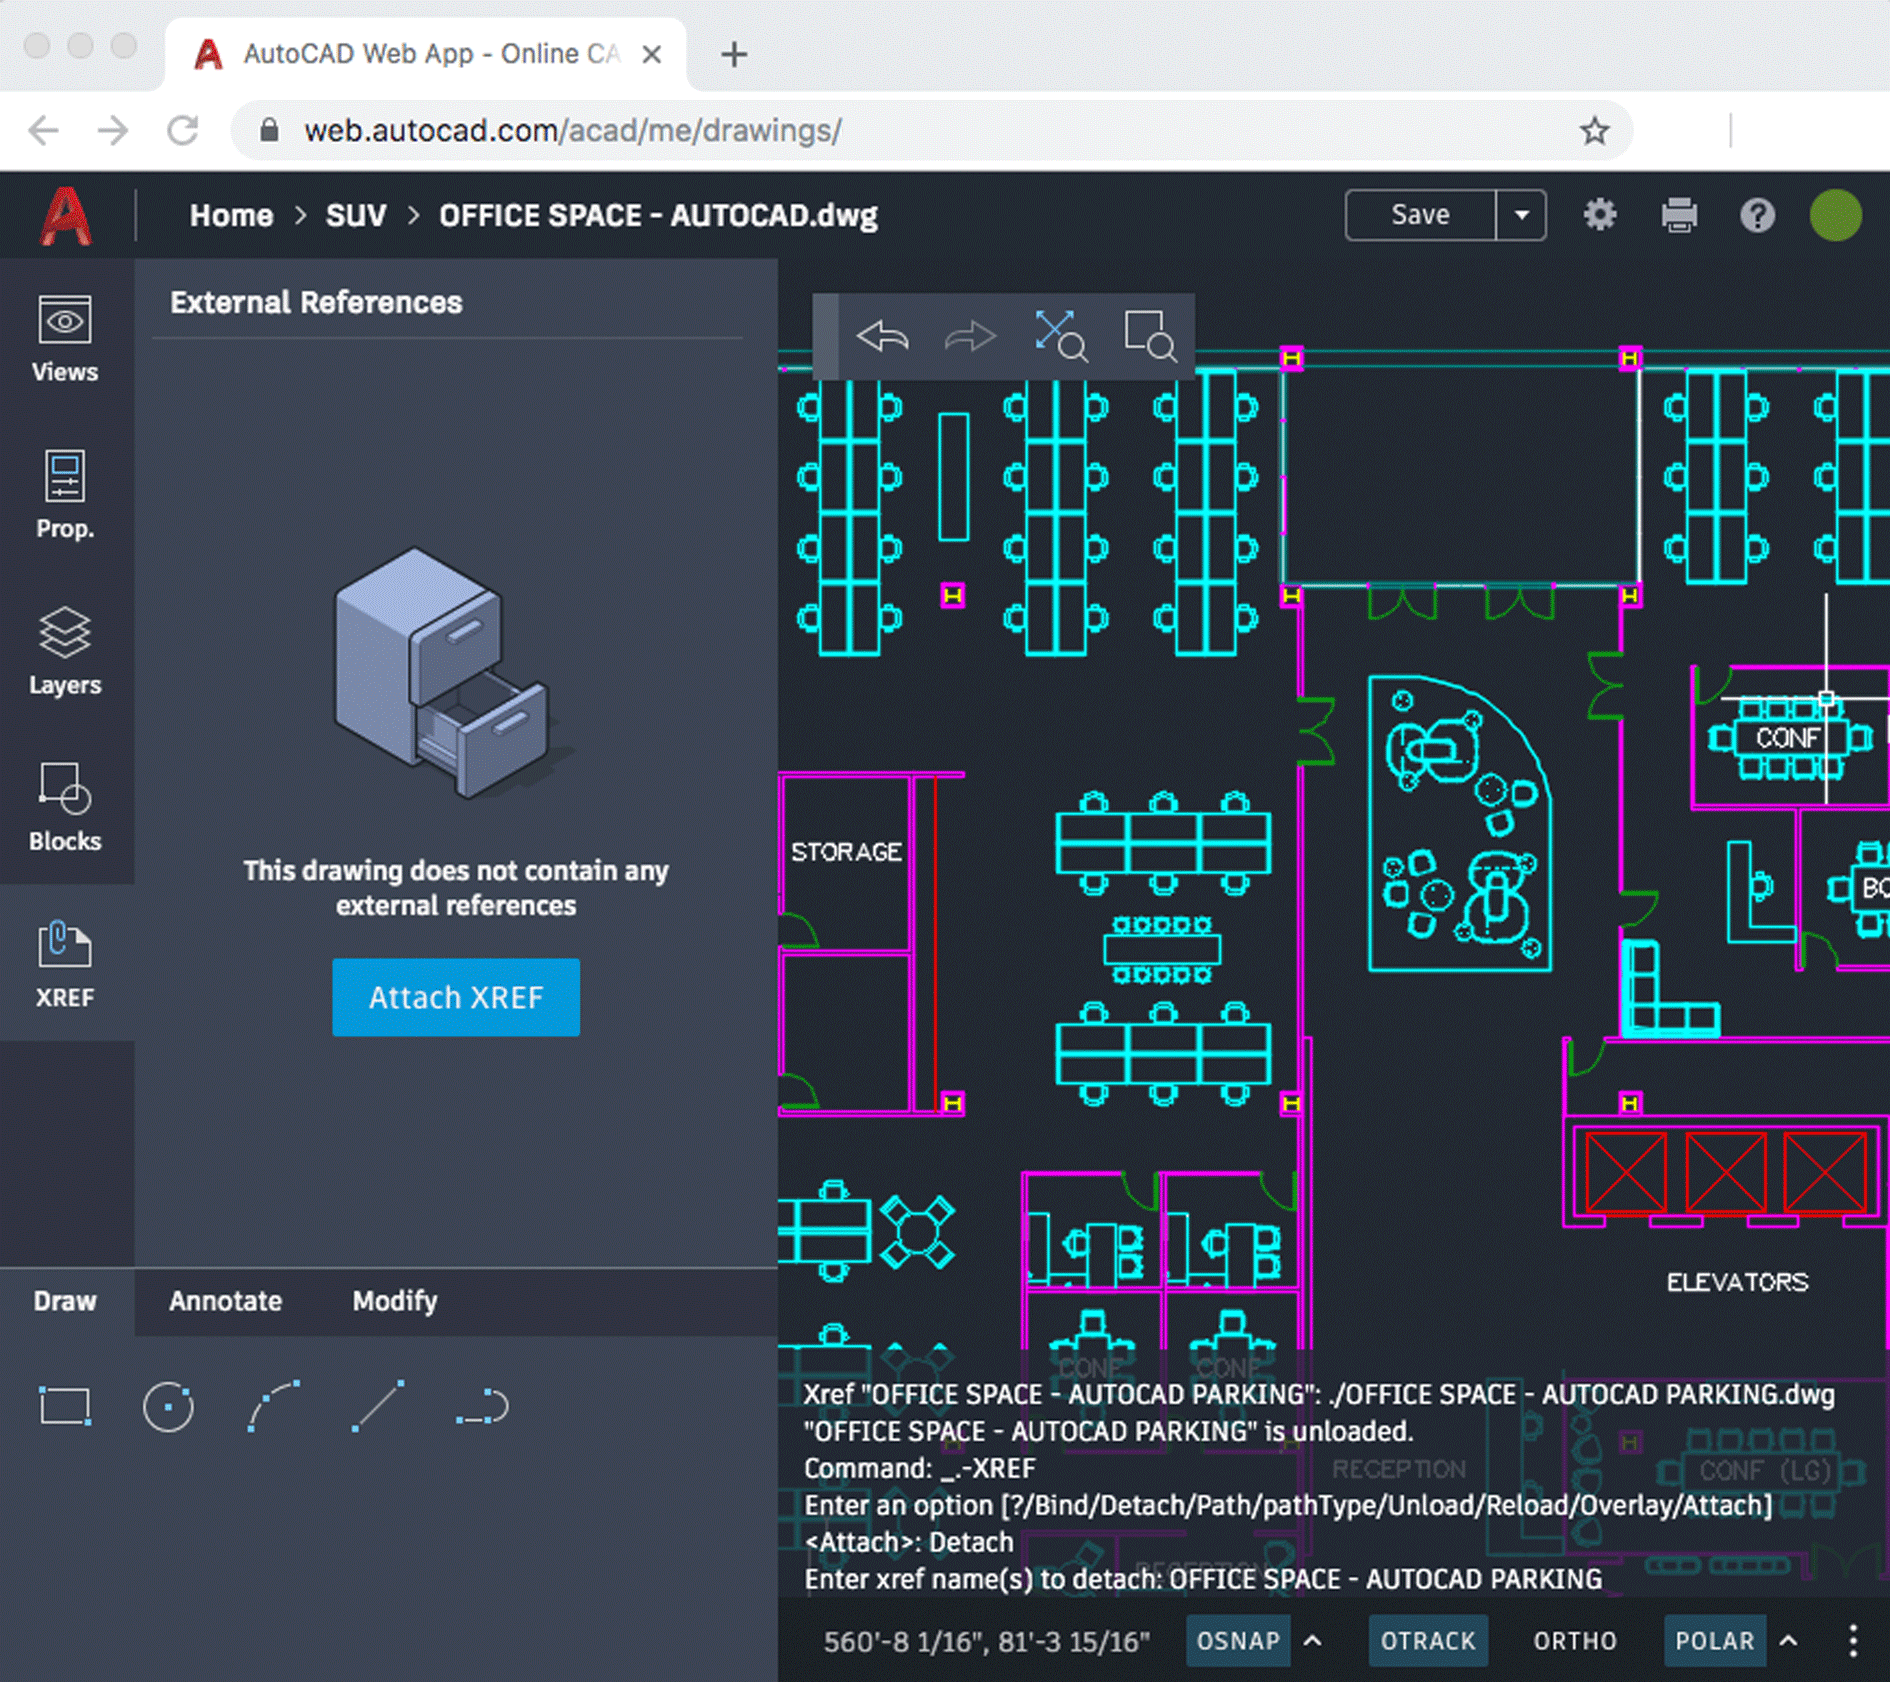Click OFFICE SPACE - AUTOCAD.dwg breadcrumb
Screen dimensions: 1890x1682
(x=658, y=215)
